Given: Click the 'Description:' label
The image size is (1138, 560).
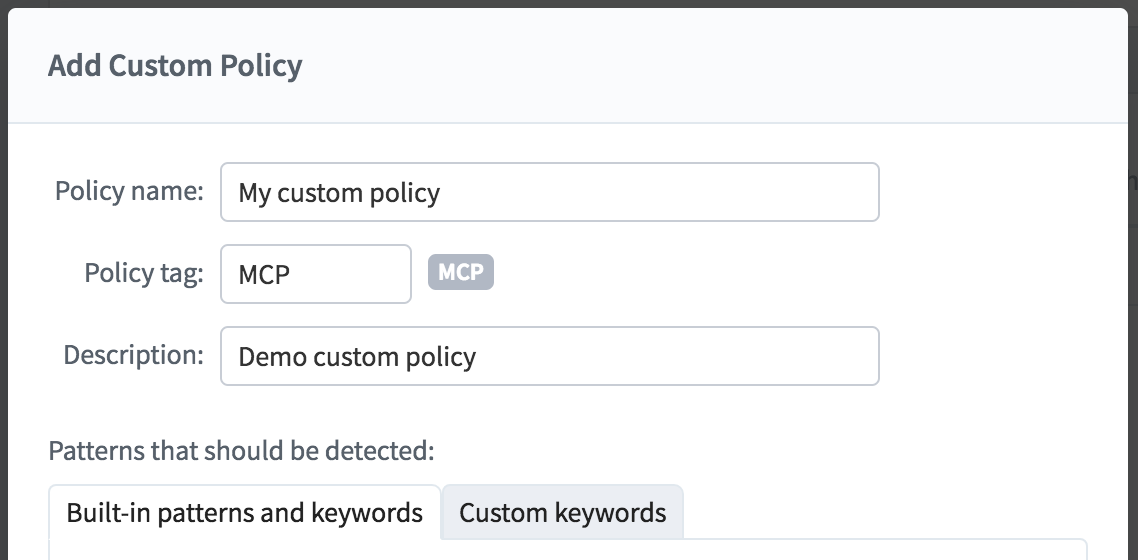Looking at the screenshot, I should (x=134, y=355).
